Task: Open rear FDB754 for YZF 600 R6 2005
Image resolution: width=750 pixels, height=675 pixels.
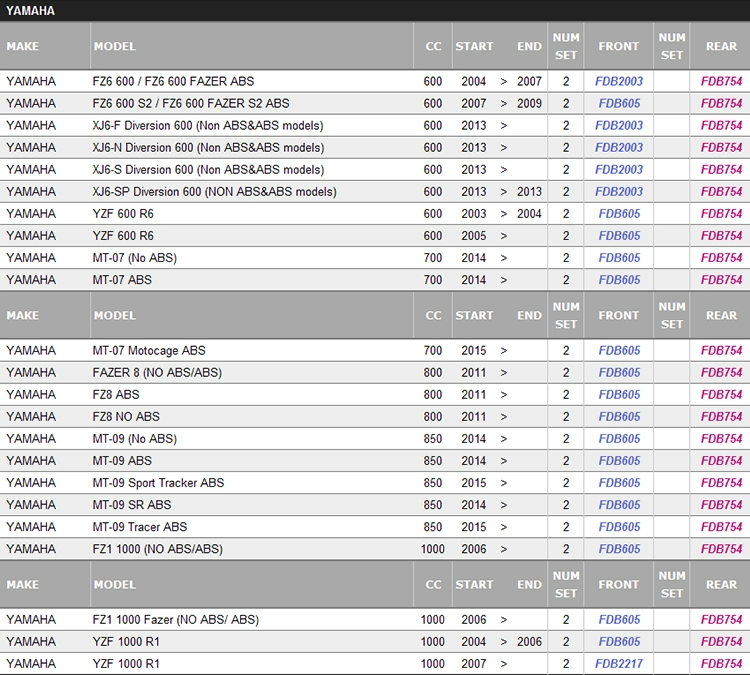Action: [x=721, y=235]
